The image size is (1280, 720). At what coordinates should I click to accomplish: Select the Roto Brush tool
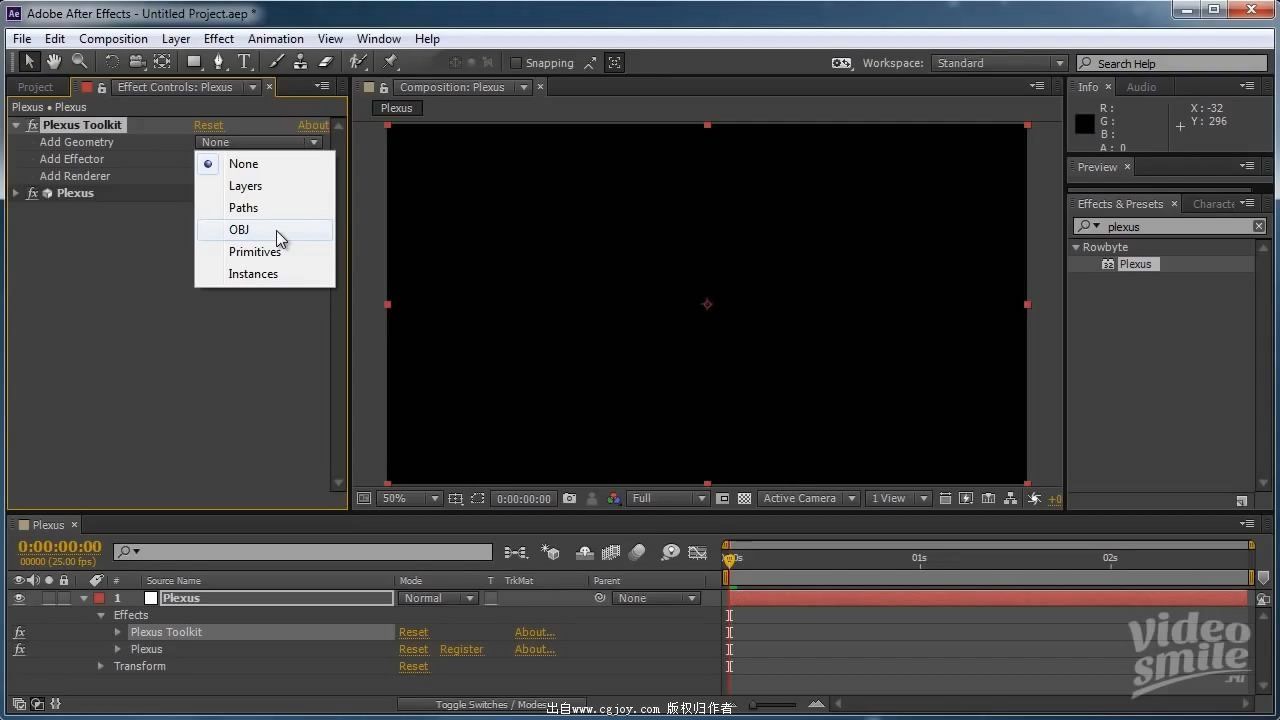(358, 62)
